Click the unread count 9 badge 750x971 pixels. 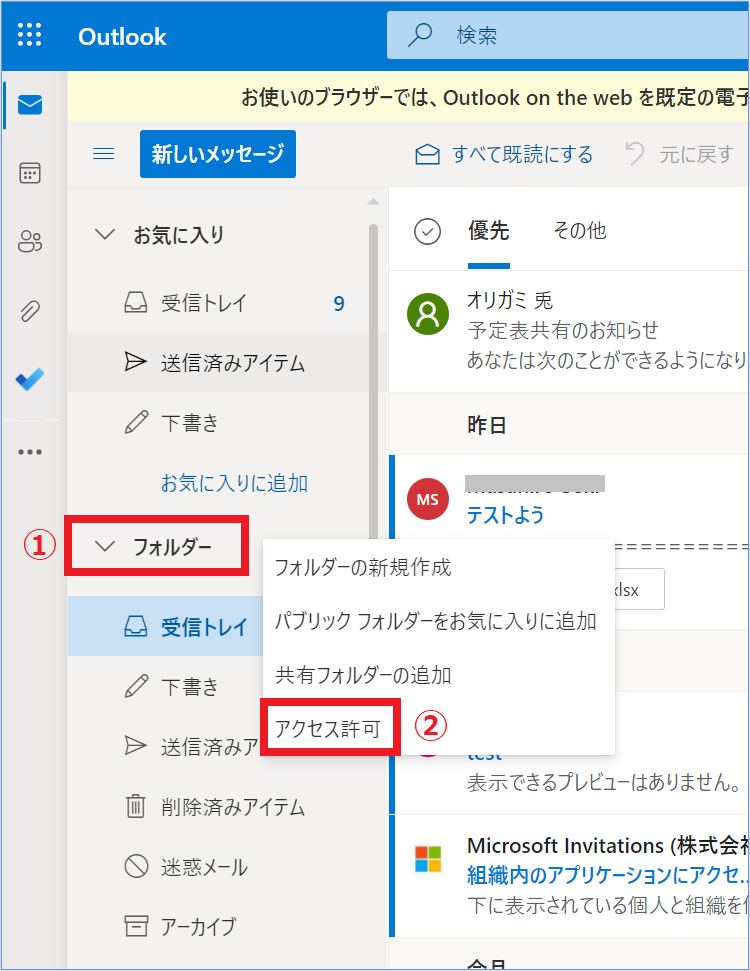pos(339,303)
